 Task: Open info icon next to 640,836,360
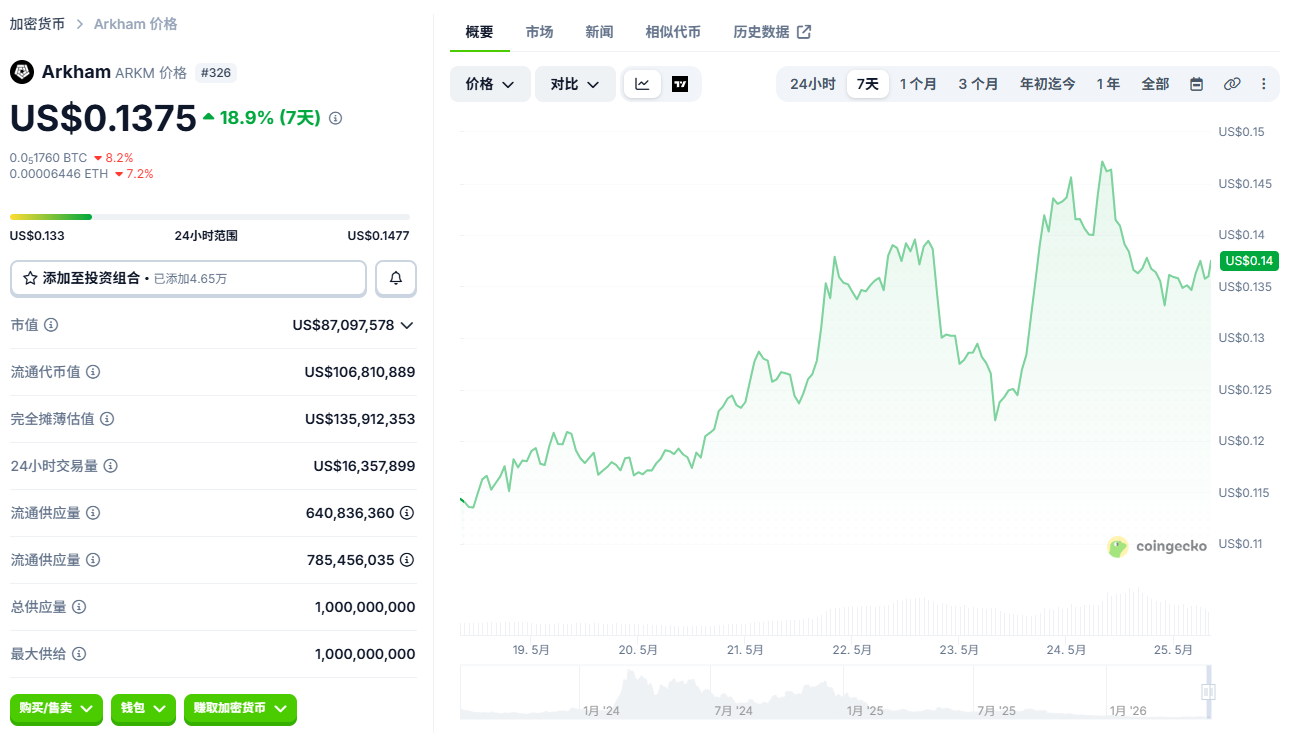(407, 513)
